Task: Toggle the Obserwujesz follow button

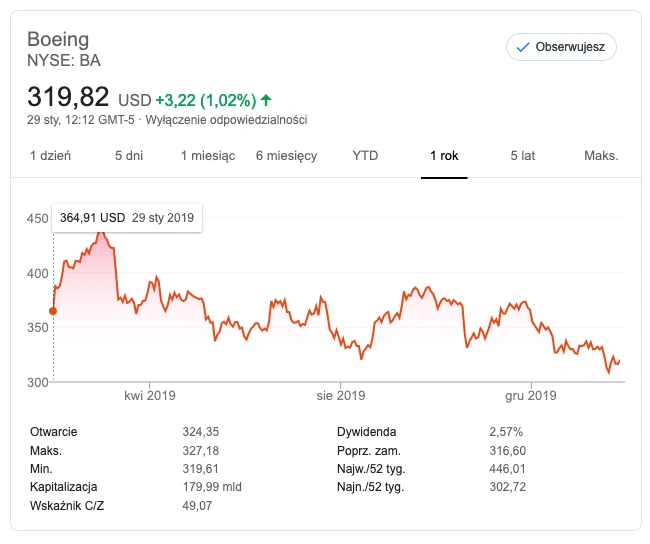Action: coord(561,47)
